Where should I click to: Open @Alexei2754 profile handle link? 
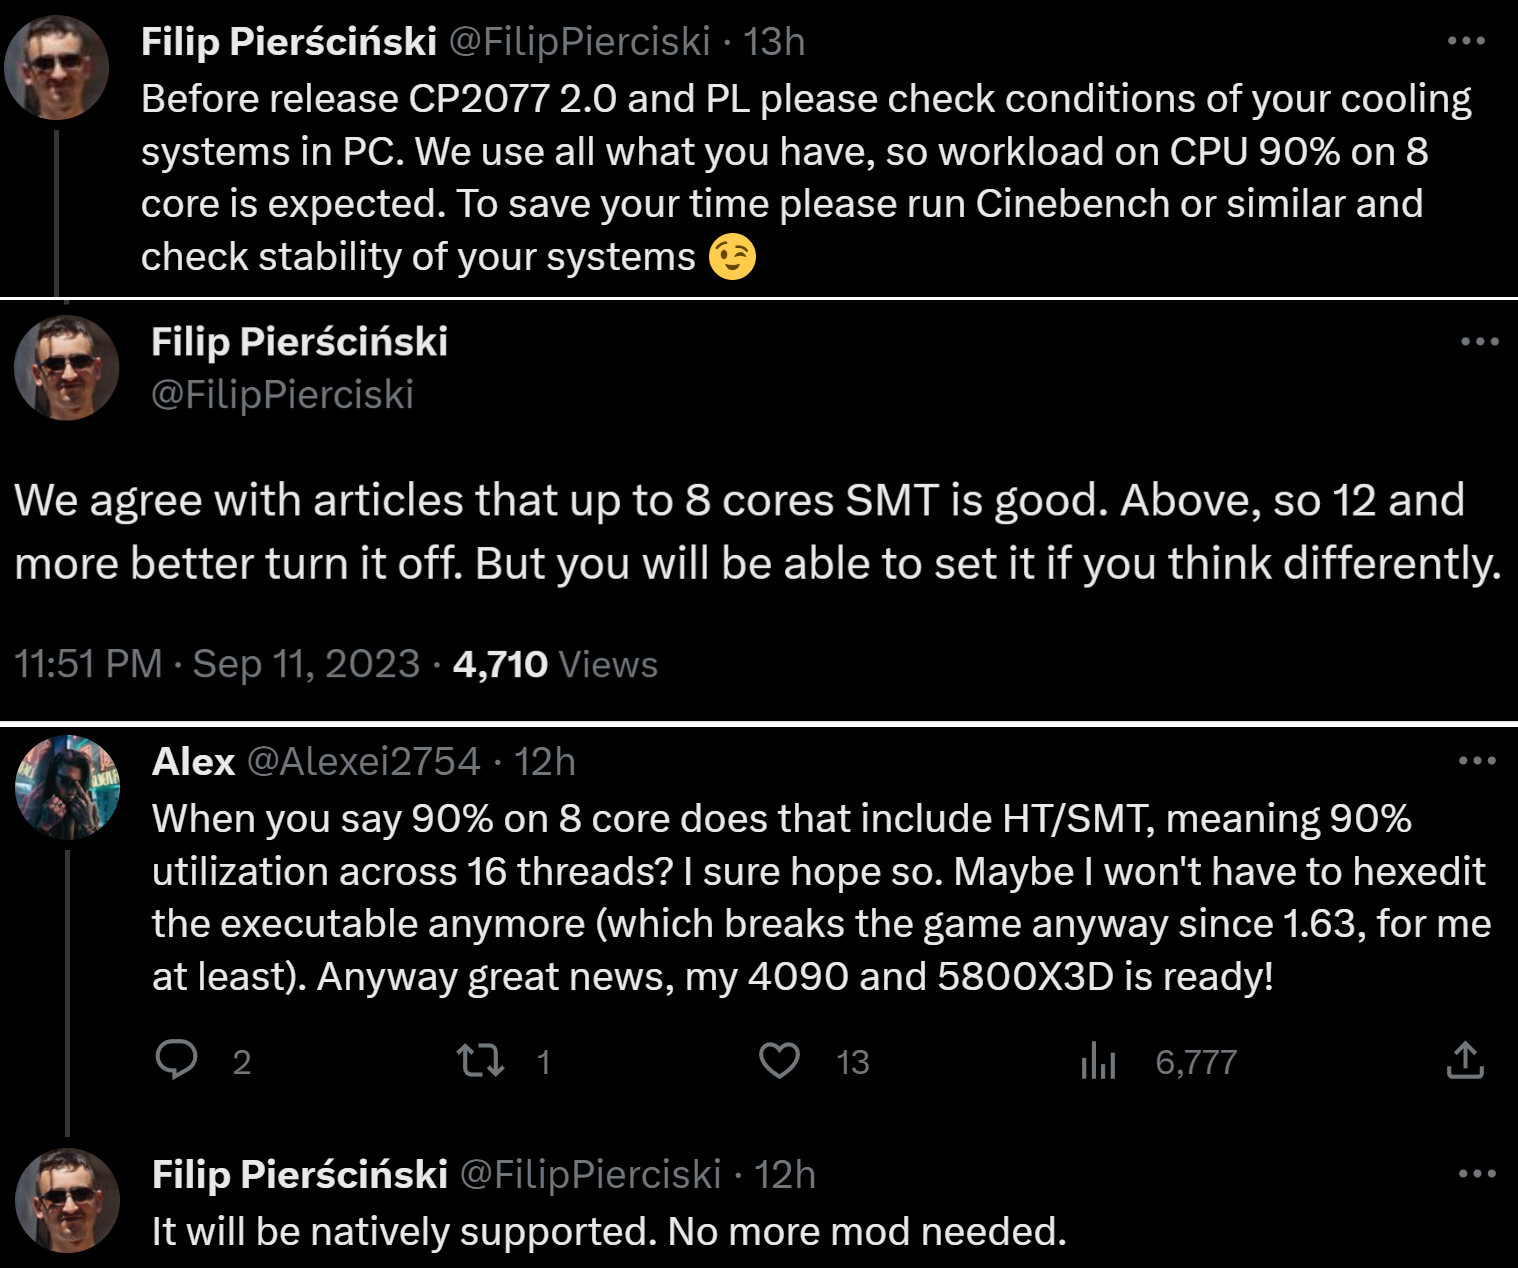pyautogui.click(x=363, y=762)
